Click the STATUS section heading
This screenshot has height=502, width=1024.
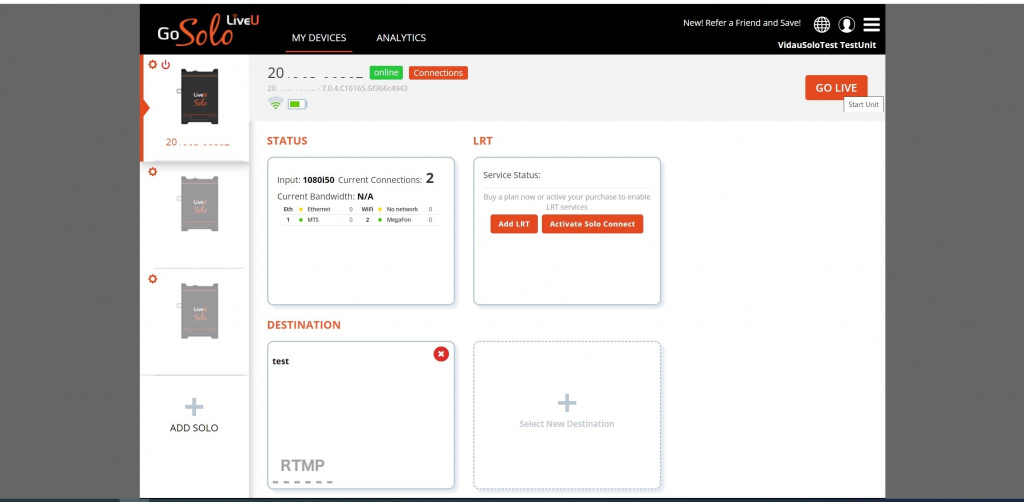pyautogui.click(x=287, y=141)
